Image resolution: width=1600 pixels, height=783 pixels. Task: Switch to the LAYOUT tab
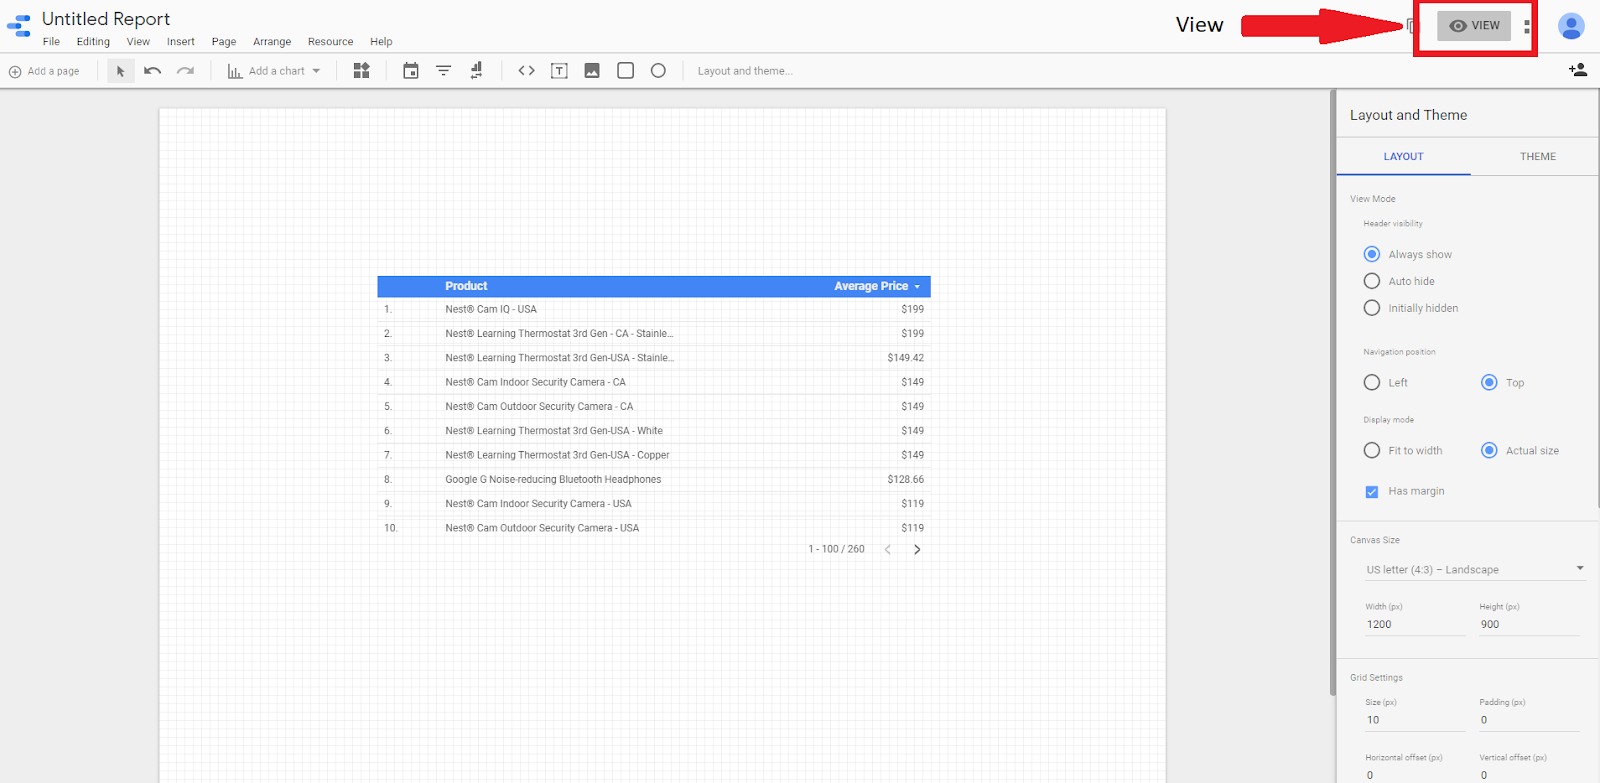[x=1403, y=156]
